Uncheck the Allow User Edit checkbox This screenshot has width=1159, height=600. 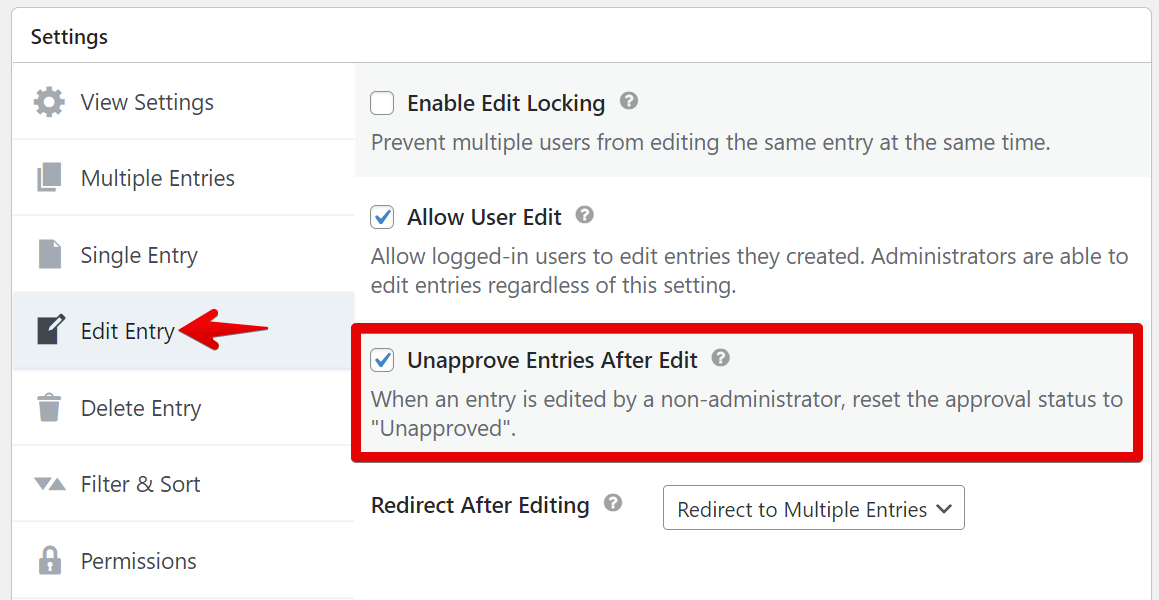[x=382, y=217]
